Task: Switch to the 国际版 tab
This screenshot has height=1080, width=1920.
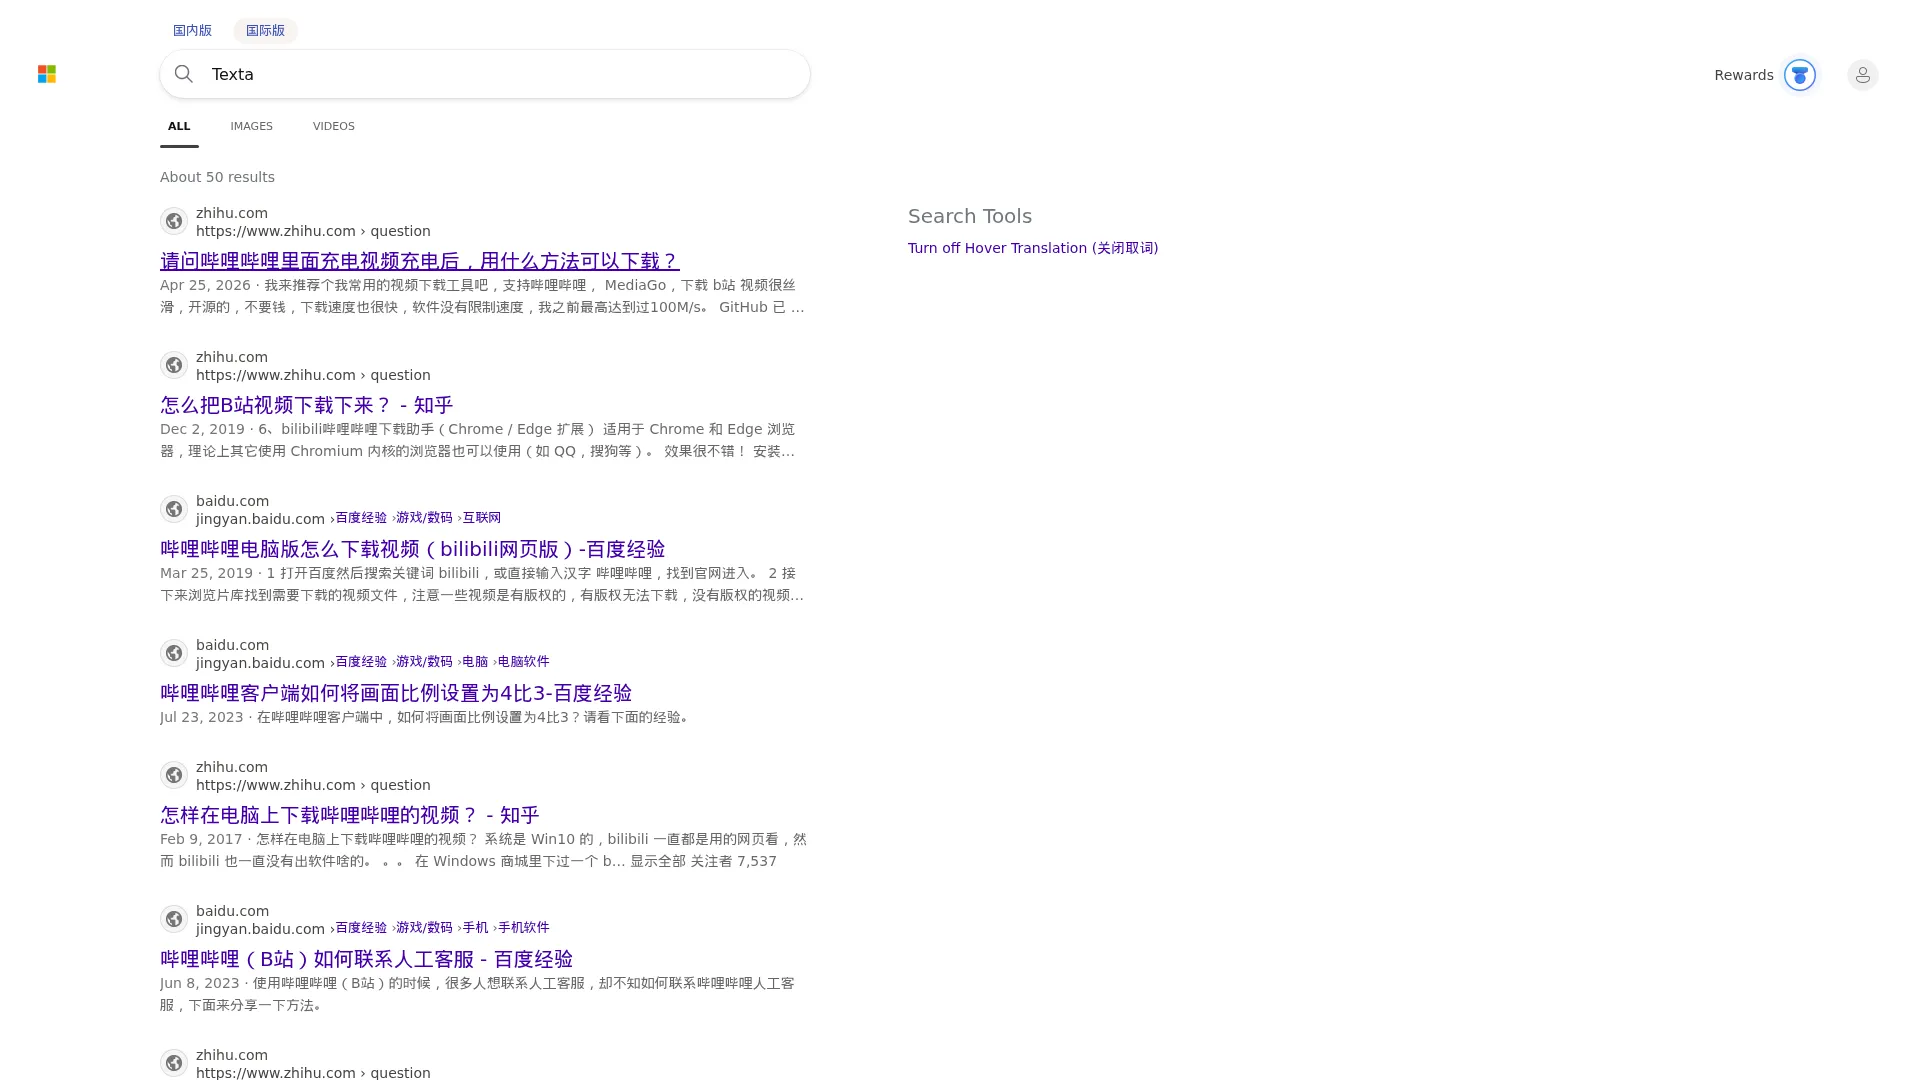Action: [x=265, y=30]
